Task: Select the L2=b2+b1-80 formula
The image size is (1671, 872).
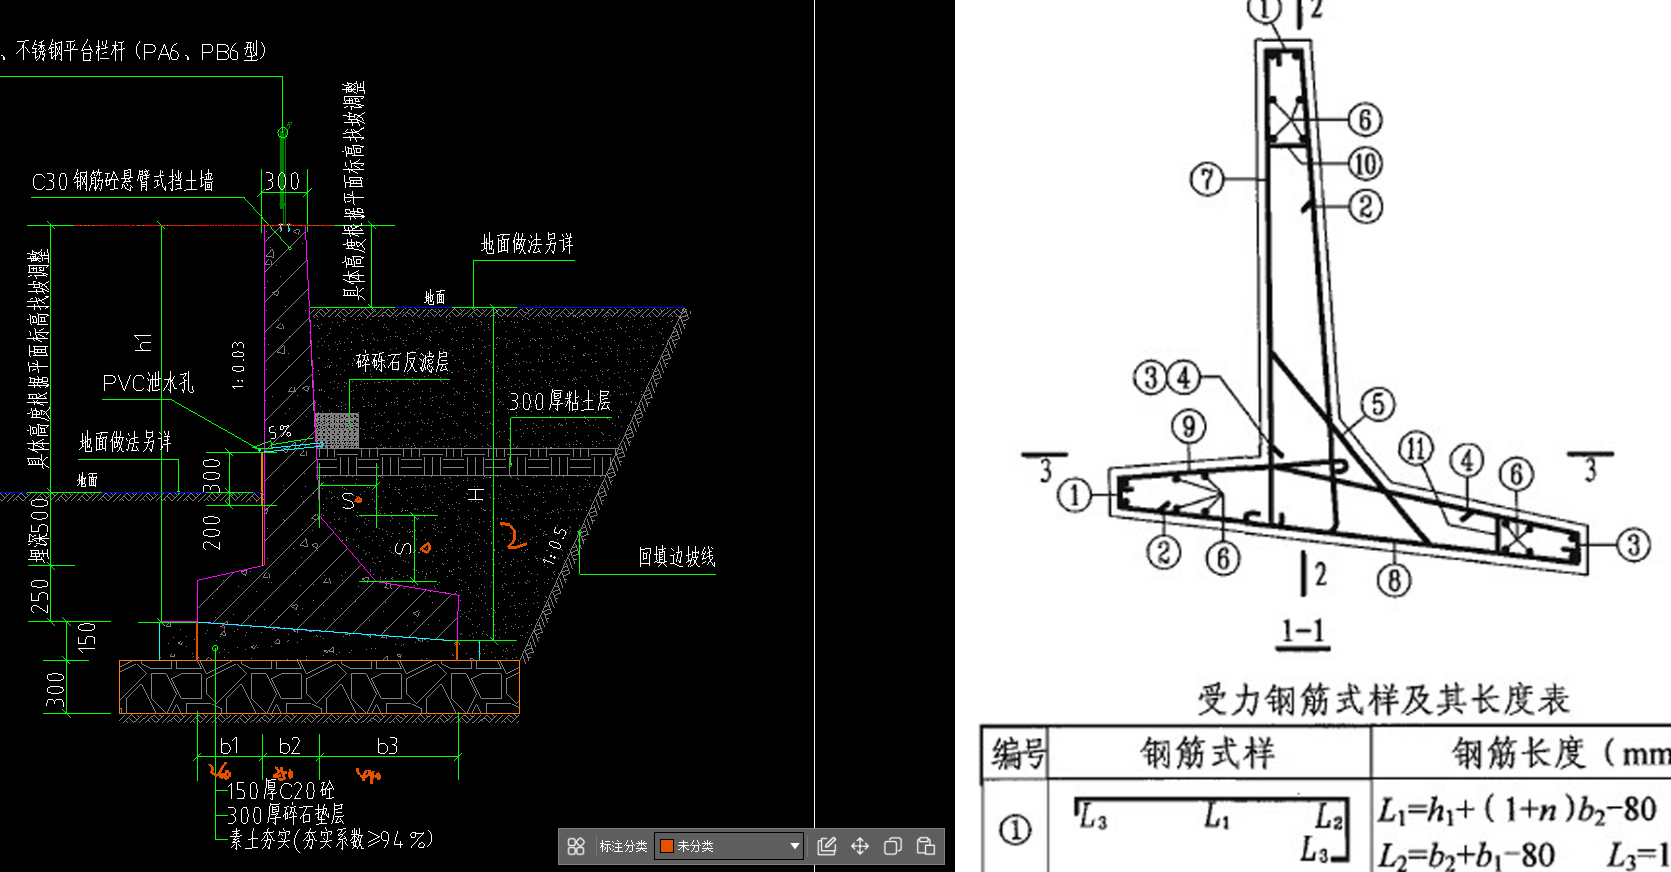Action: (1466, 855)
